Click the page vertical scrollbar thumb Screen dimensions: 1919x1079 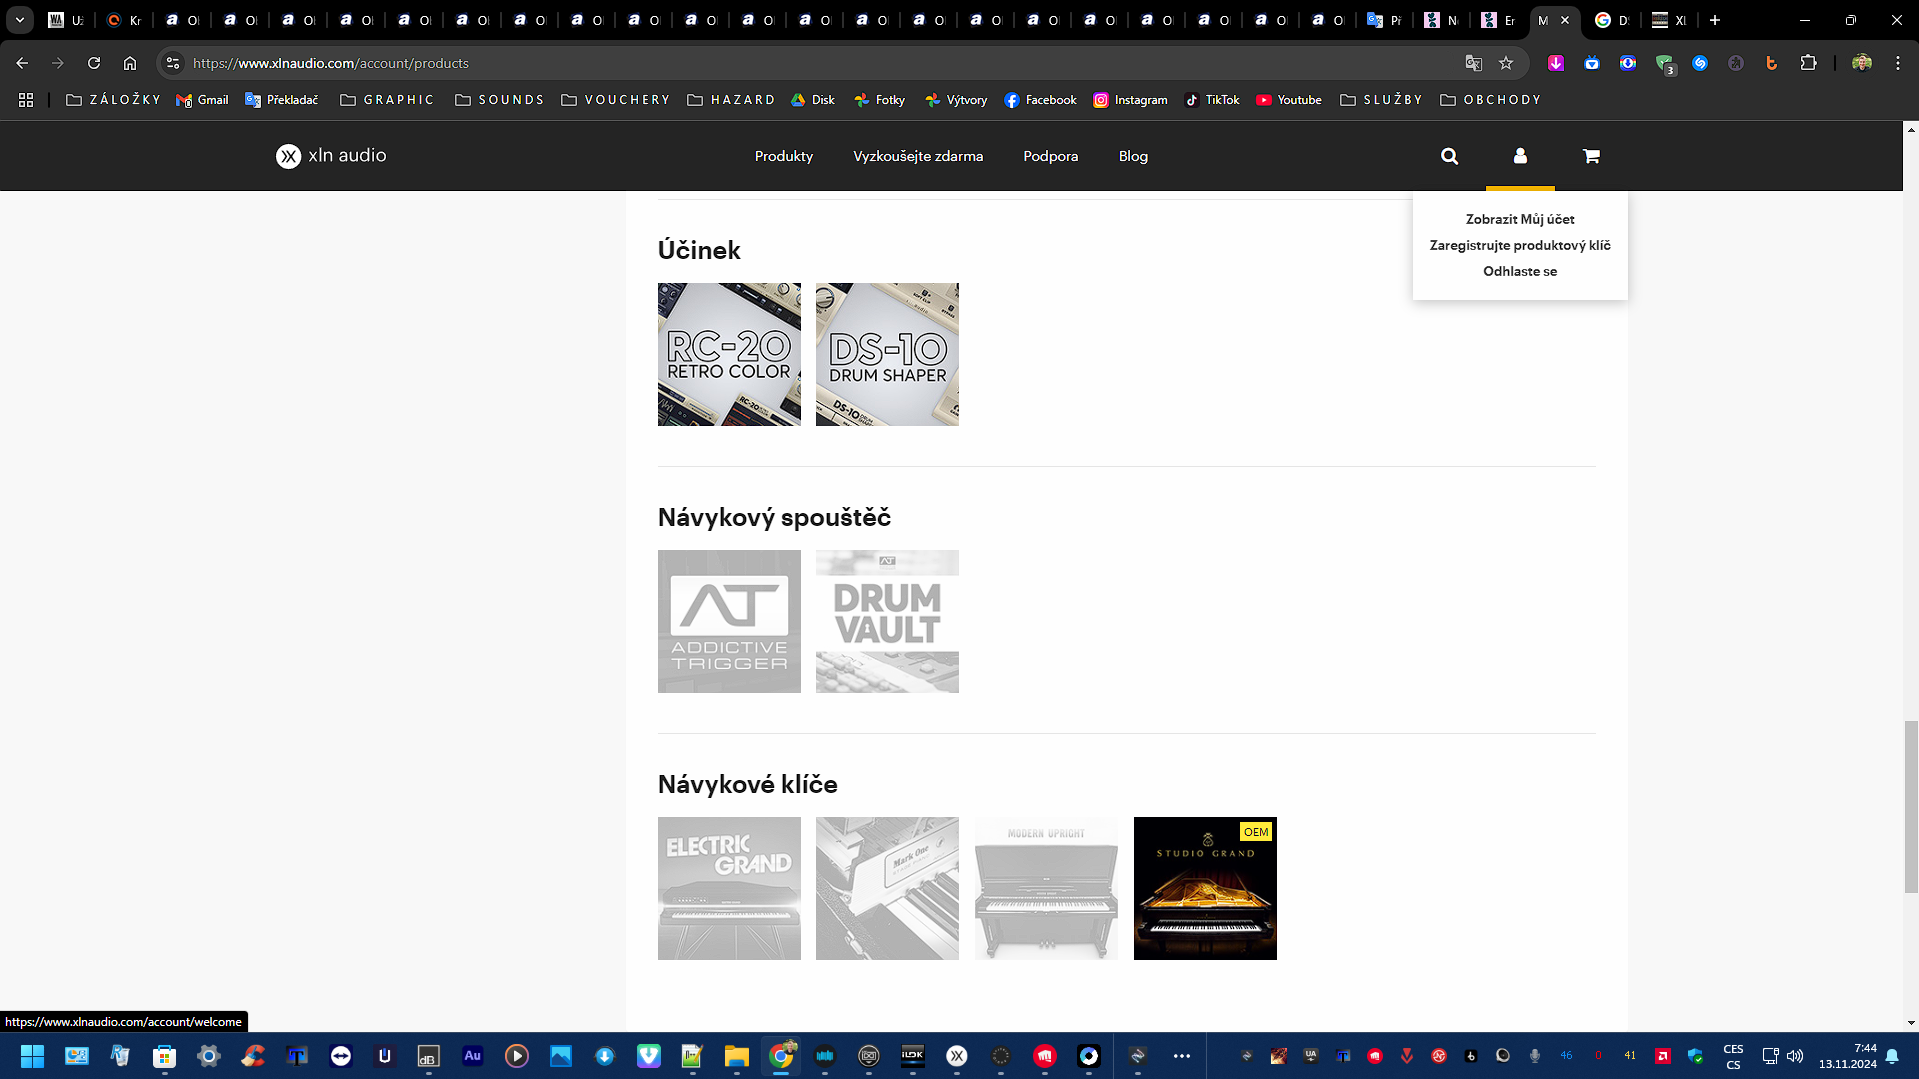pyautogui.click(x=1911, y=806)
